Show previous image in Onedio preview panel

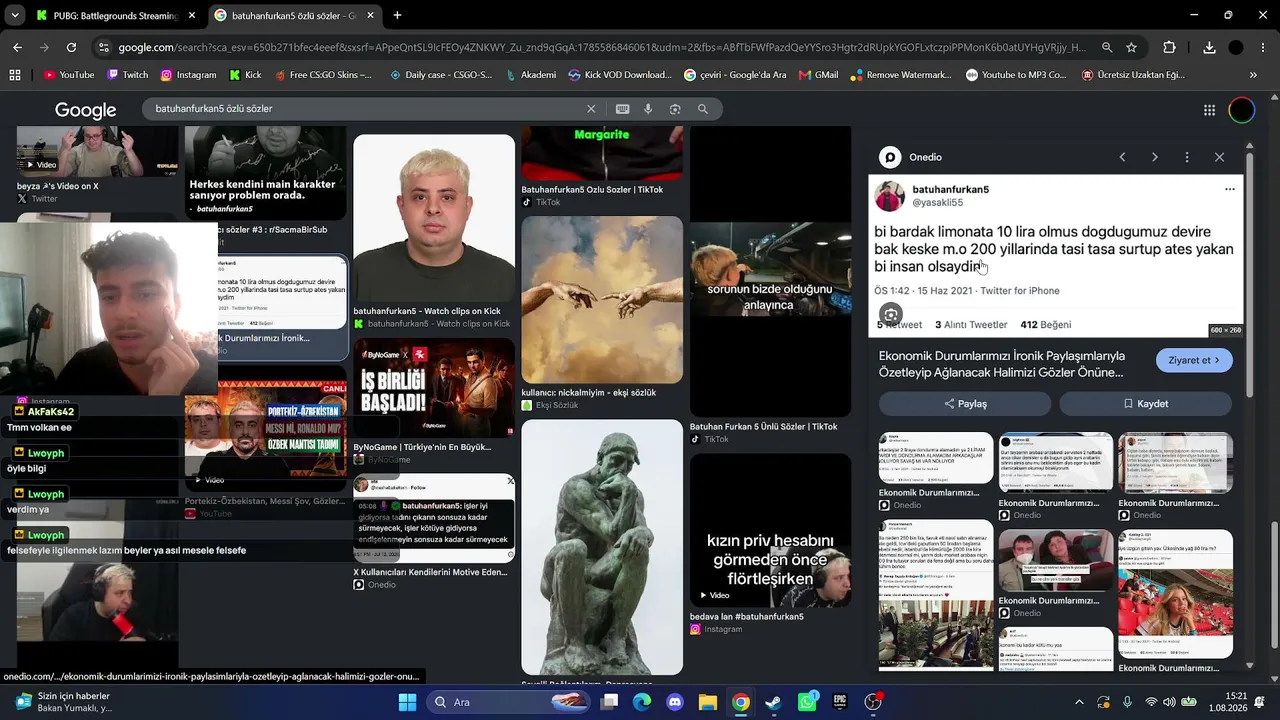coord(1122,157)
